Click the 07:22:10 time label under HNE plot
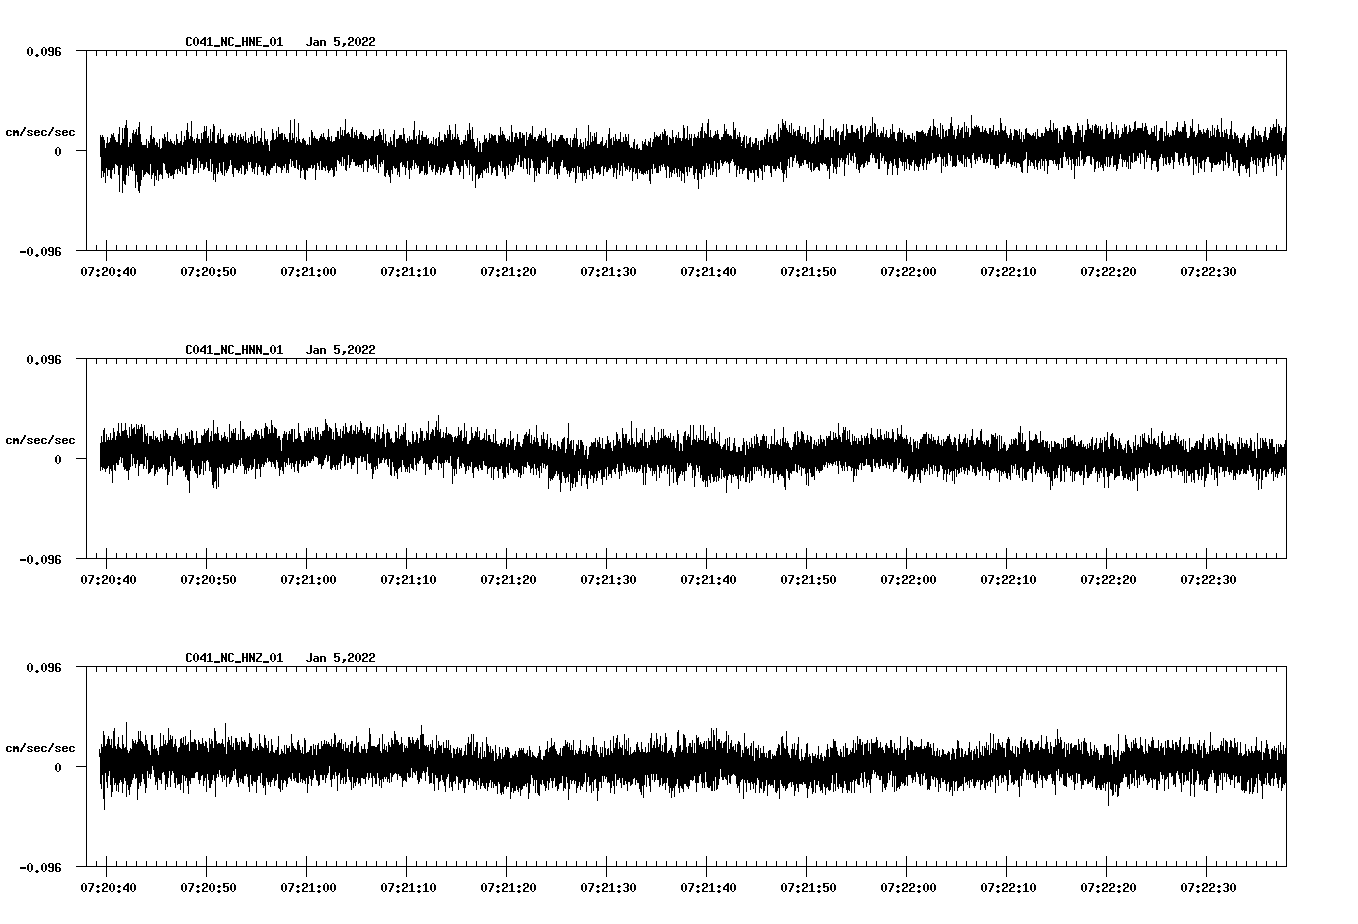This screenshot has width=1358, height=924. tap(1008, 272)
